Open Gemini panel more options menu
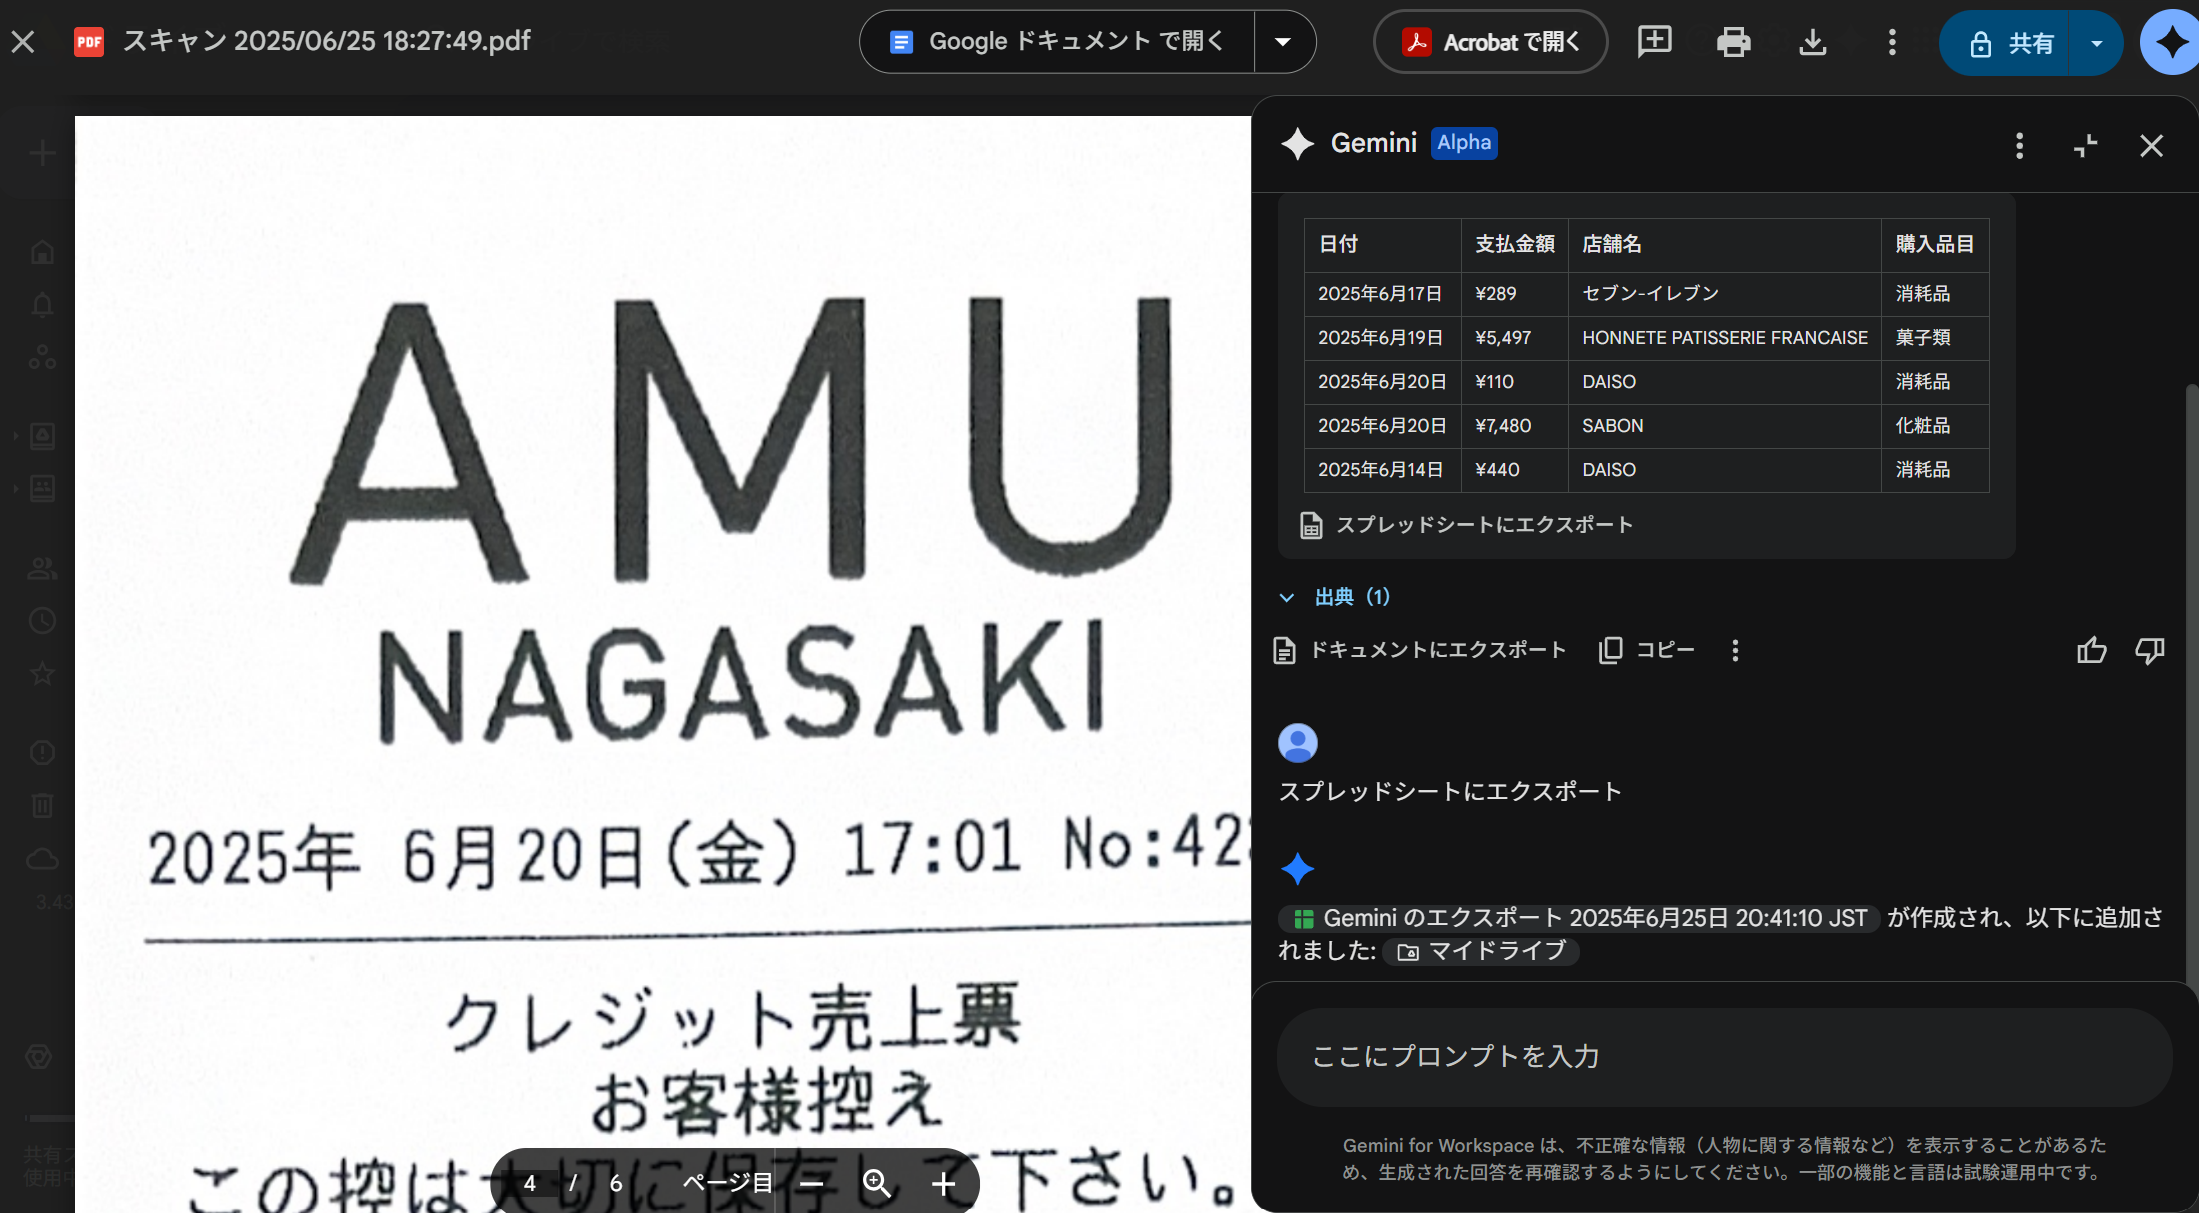Viewport: 2199px width, 1213px height. point(2019,146)
